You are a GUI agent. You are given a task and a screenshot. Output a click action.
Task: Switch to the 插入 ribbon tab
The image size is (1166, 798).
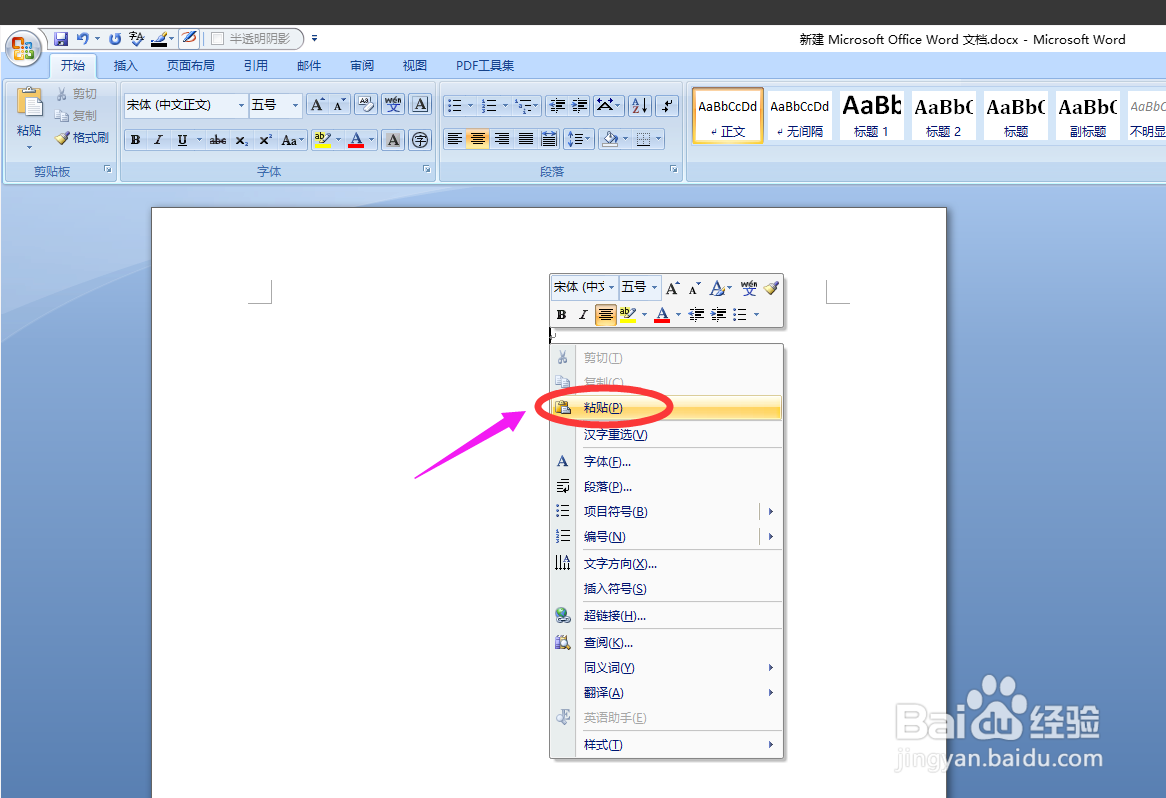coord(125,65)
